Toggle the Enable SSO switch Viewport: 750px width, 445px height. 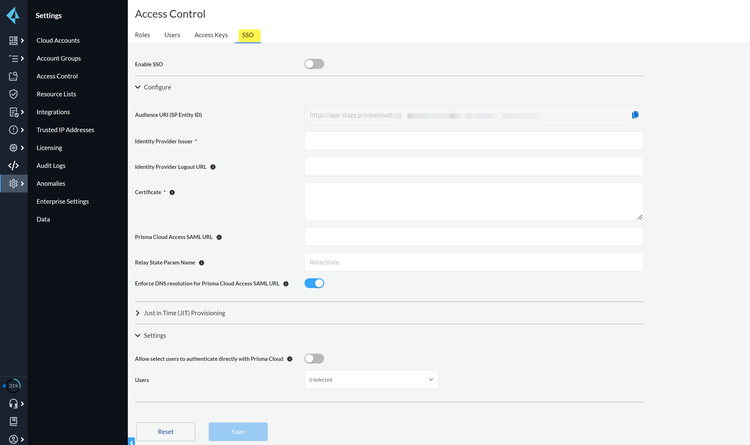pyautogui.click(x=314, y=64)
